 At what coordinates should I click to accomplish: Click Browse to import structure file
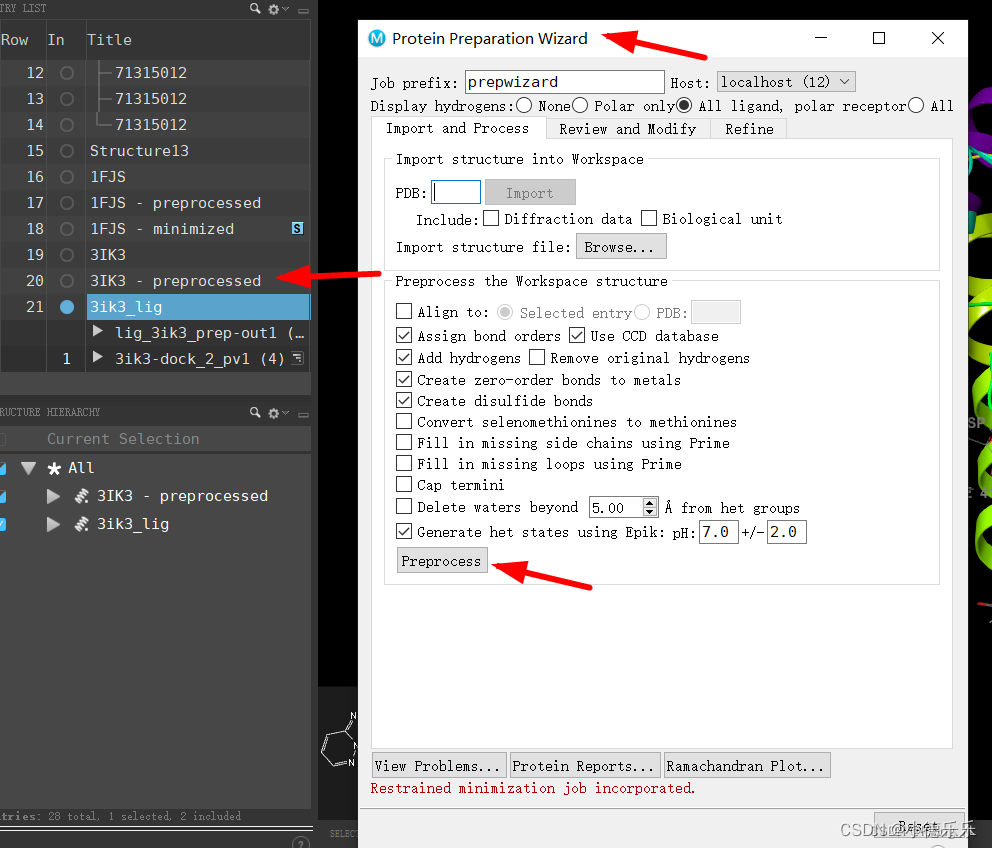click(x=621, y=247)
